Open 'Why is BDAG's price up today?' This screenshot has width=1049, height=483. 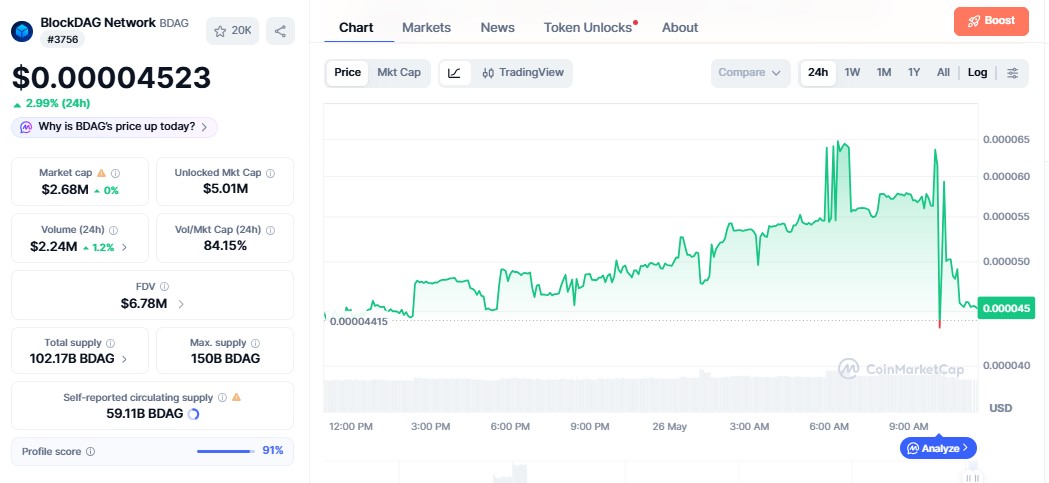(114, 126)
